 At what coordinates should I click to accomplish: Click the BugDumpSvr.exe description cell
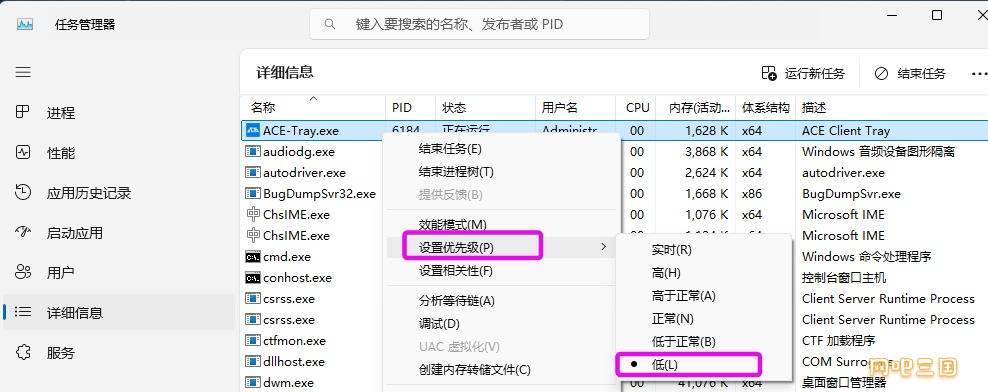click(851, 193)
